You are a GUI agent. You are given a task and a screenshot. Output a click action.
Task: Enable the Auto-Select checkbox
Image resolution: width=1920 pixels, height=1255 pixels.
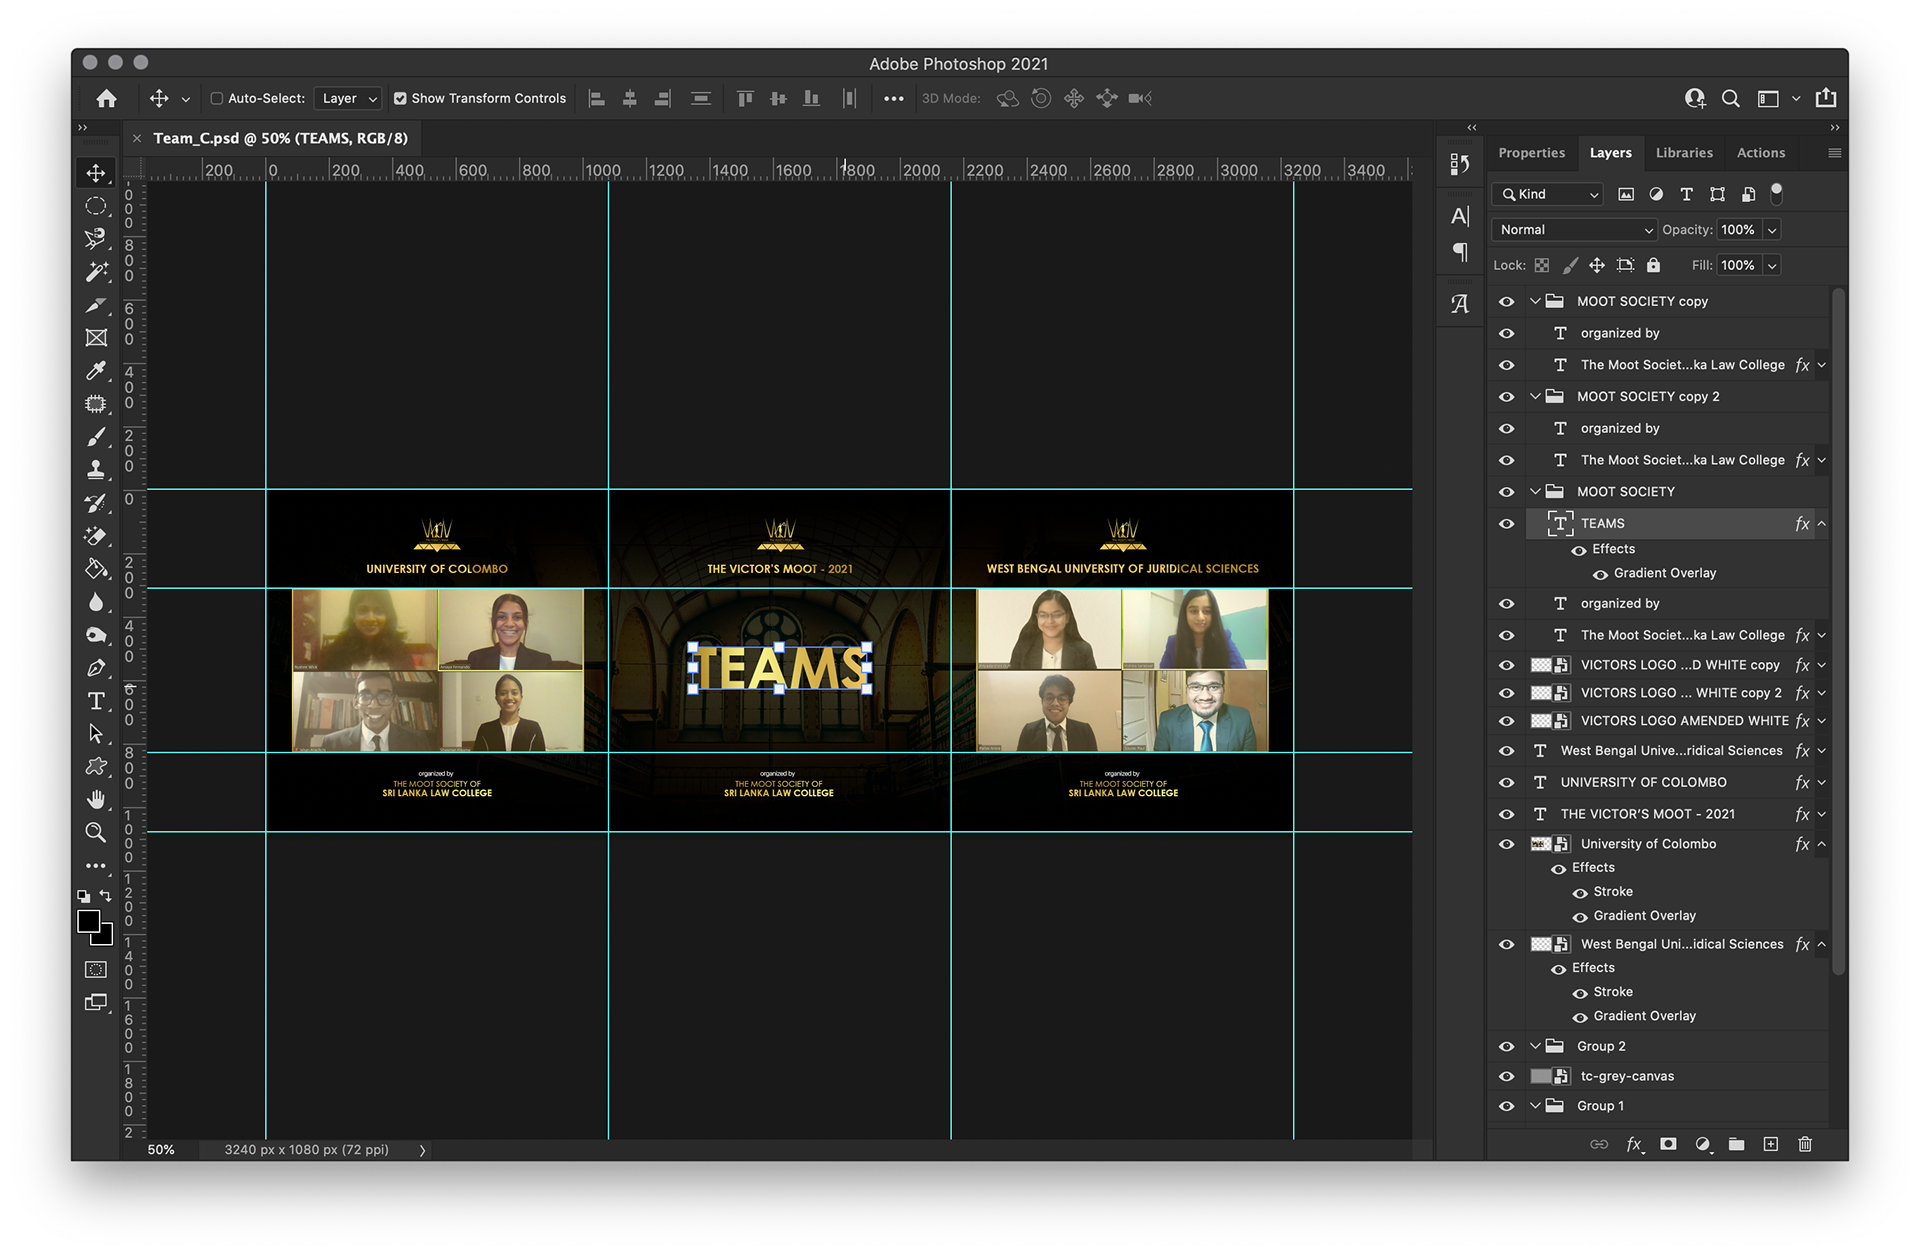tap(216, 98)
